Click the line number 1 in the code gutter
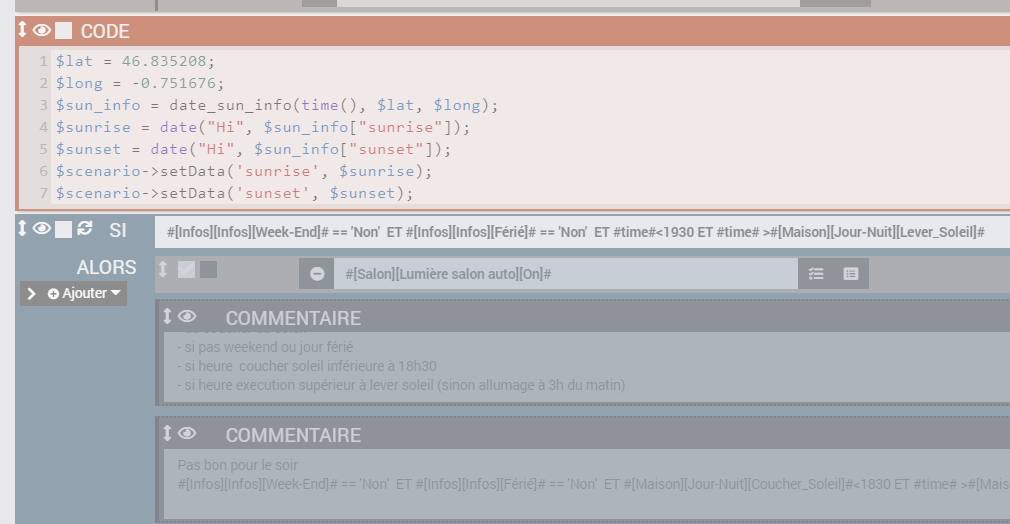The height and width of the screenshot is (524, 1010). [x=43, y=61]
